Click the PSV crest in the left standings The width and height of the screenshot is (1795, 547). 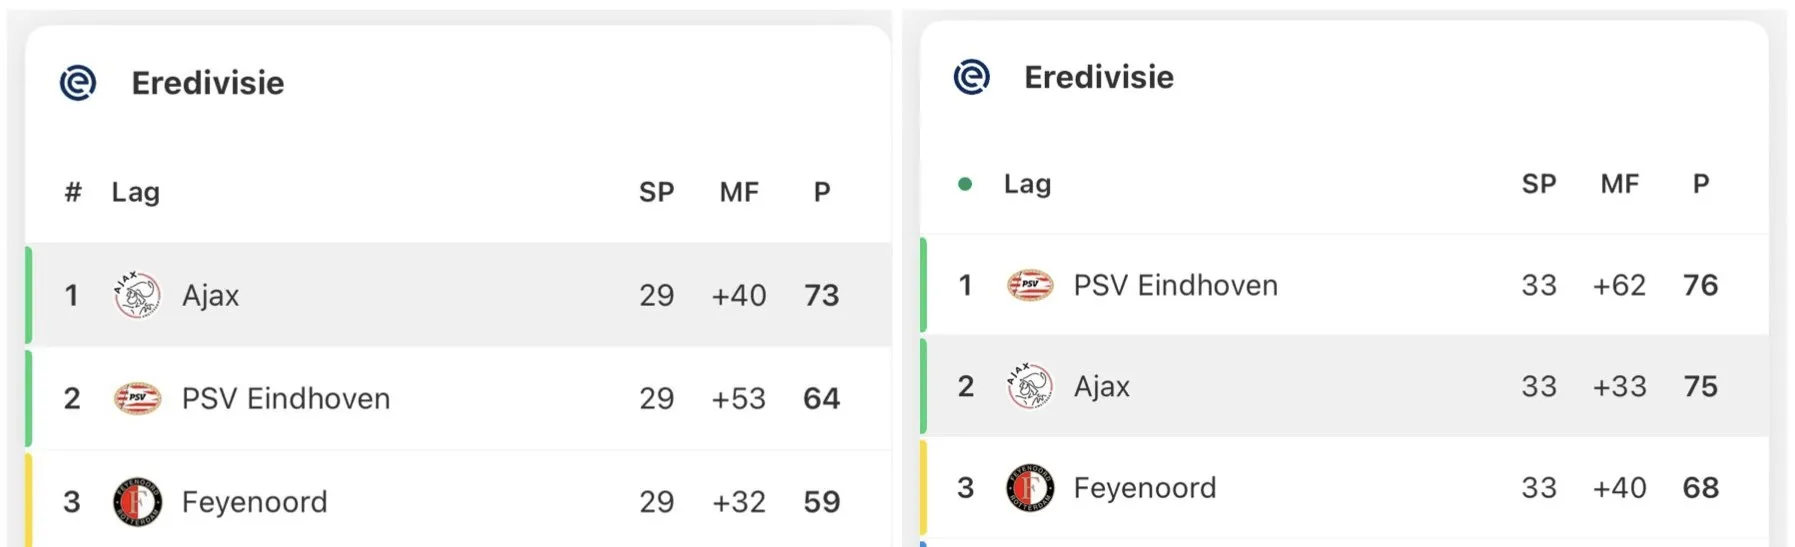tap(137, 398)
